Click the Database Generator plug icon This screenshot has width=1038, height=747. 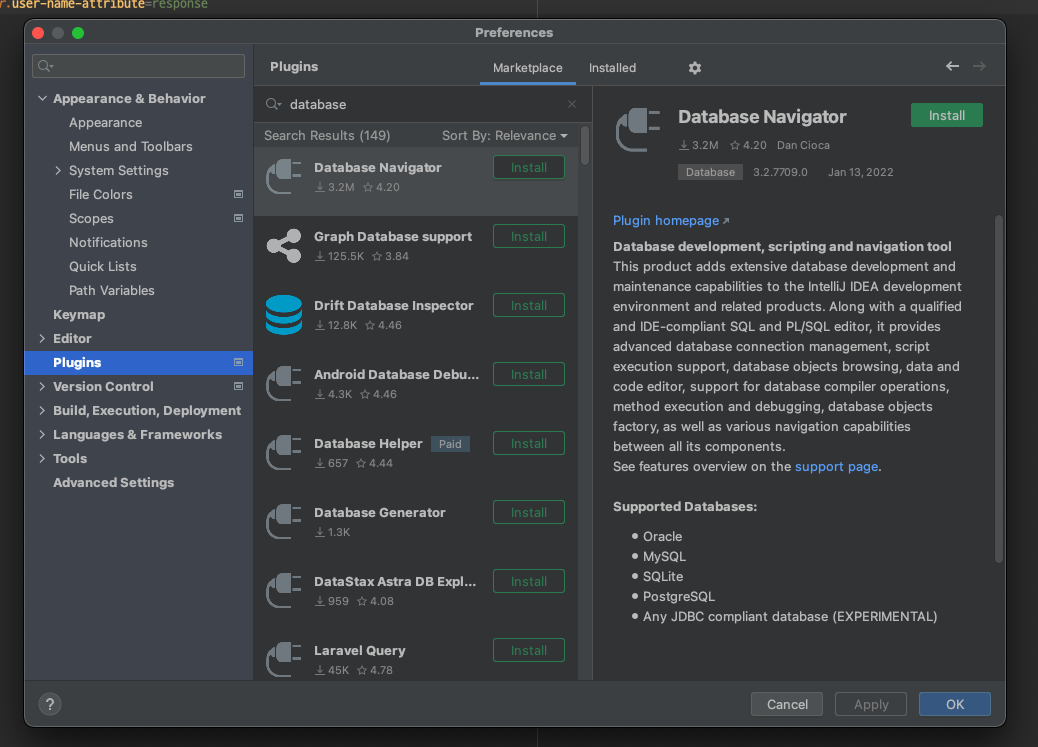point(283,522)
